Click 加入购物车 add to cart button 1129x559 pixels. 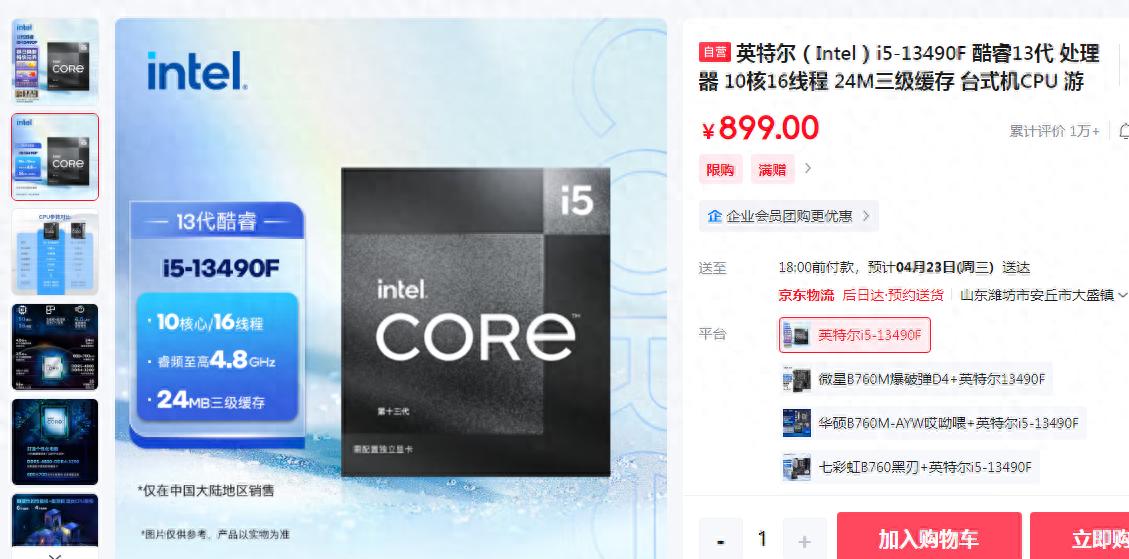point(929,537)
